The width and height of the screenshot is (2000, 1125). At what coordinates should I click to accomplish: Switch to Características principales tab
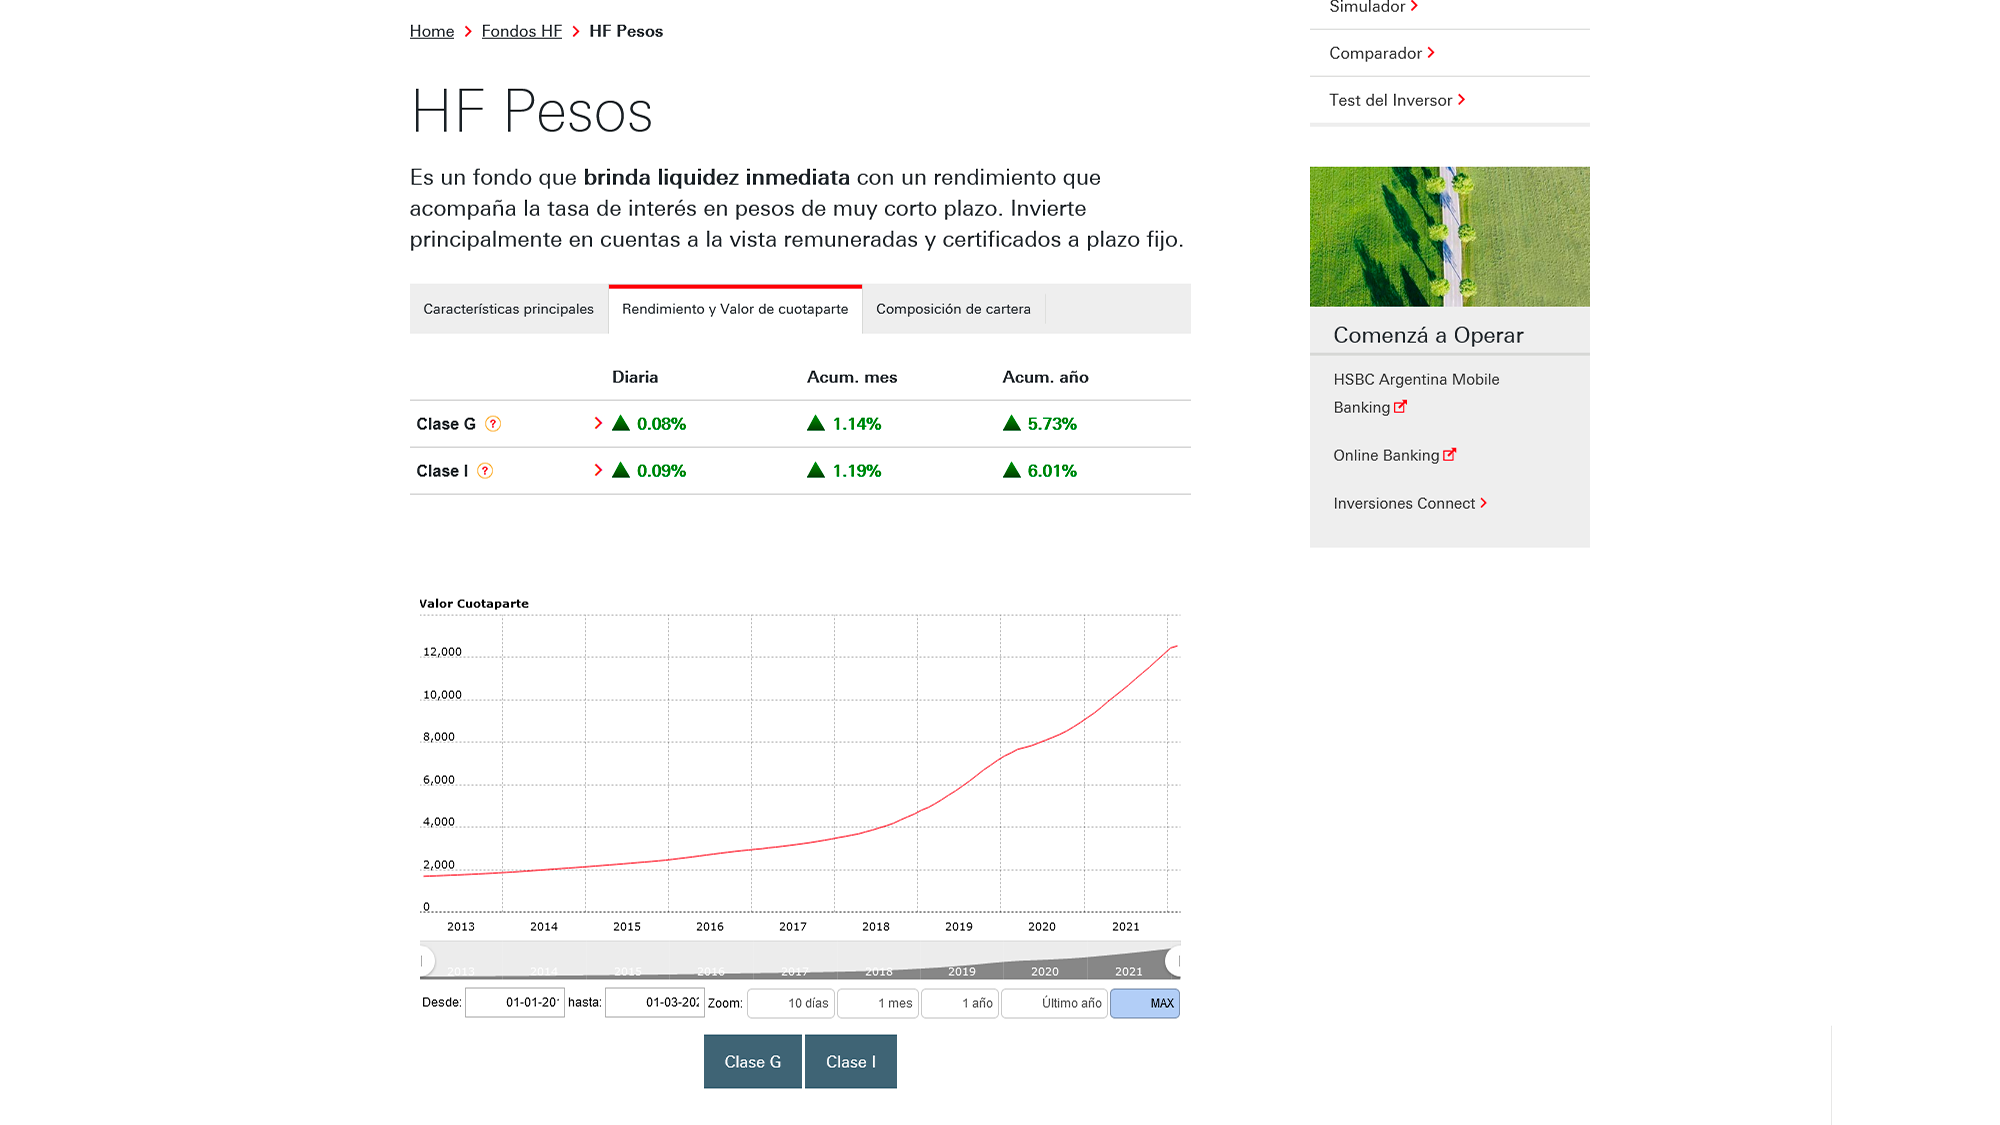tap(508, 309)
